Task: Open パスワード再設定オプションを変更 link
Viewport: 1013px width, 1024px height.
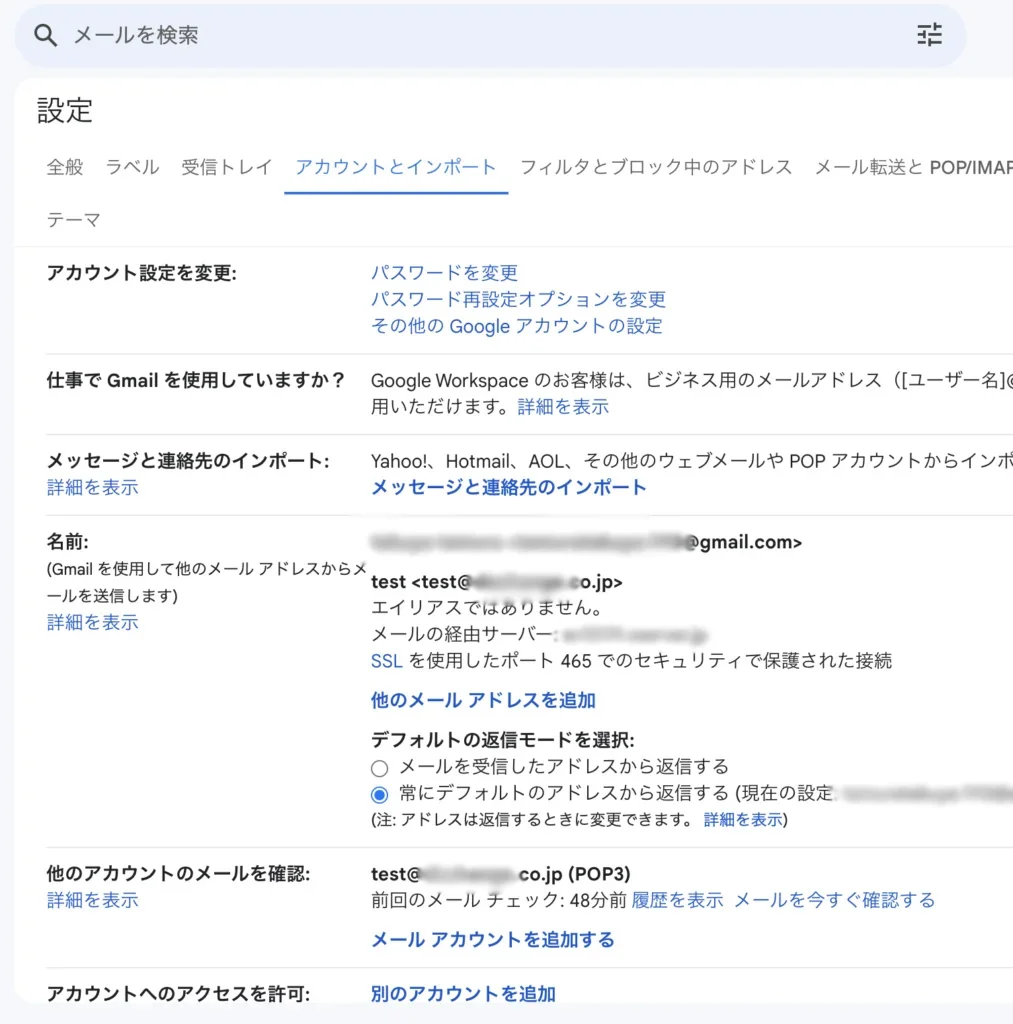Action: [518, 299]
